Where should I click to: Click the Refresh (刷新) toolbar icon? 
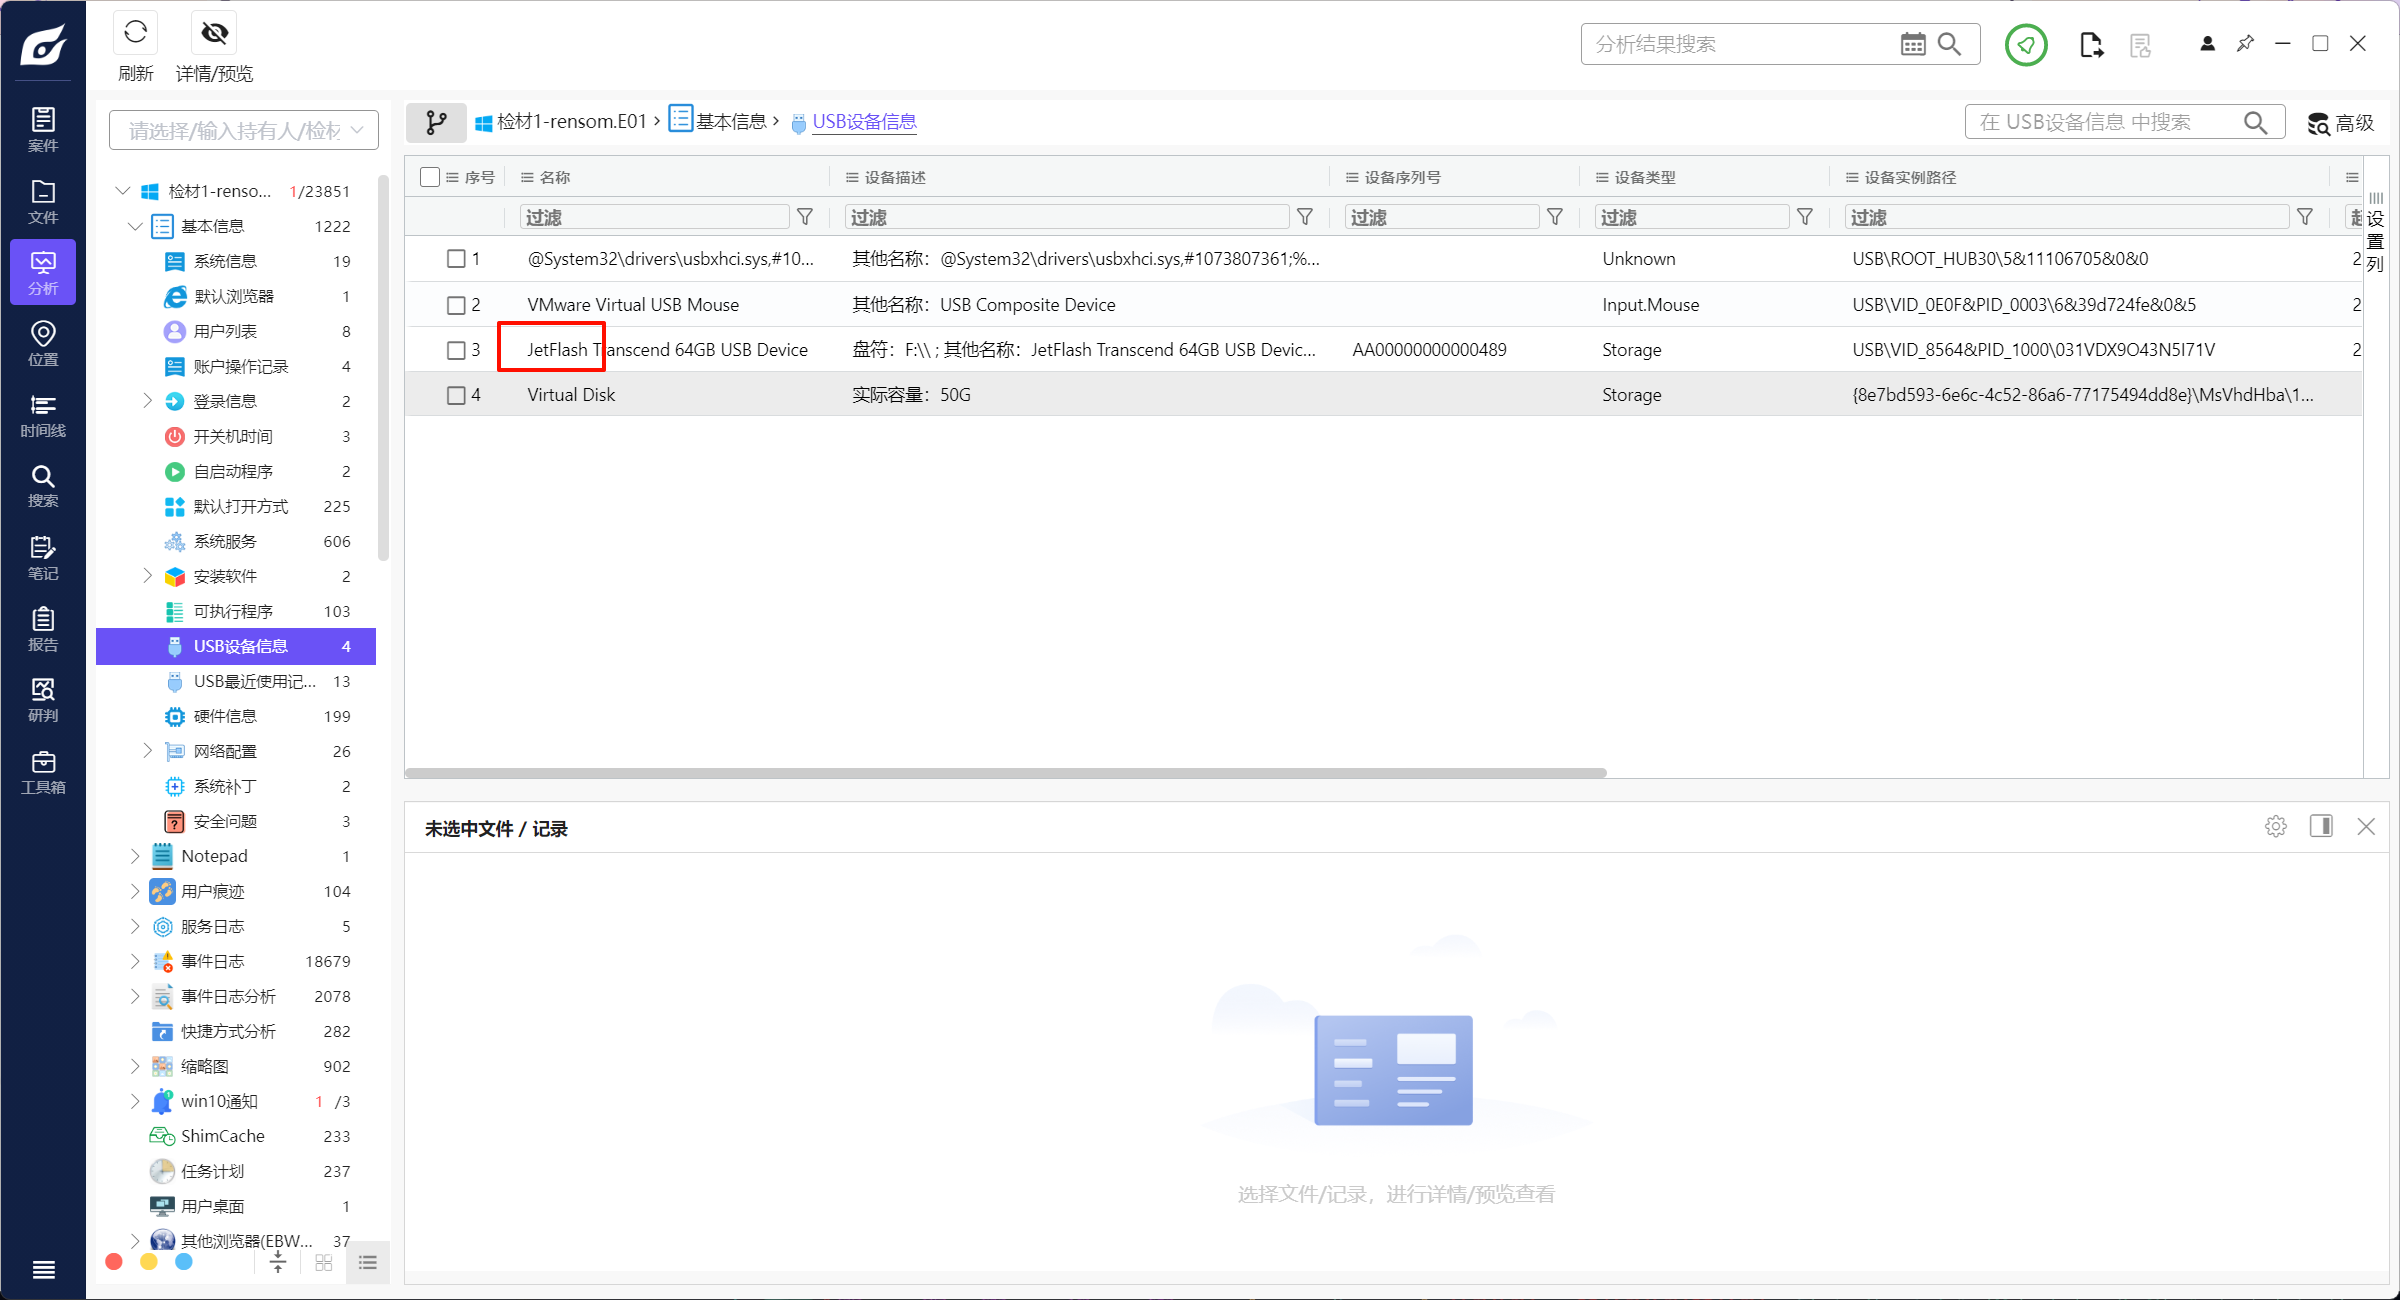coord(135,34)
